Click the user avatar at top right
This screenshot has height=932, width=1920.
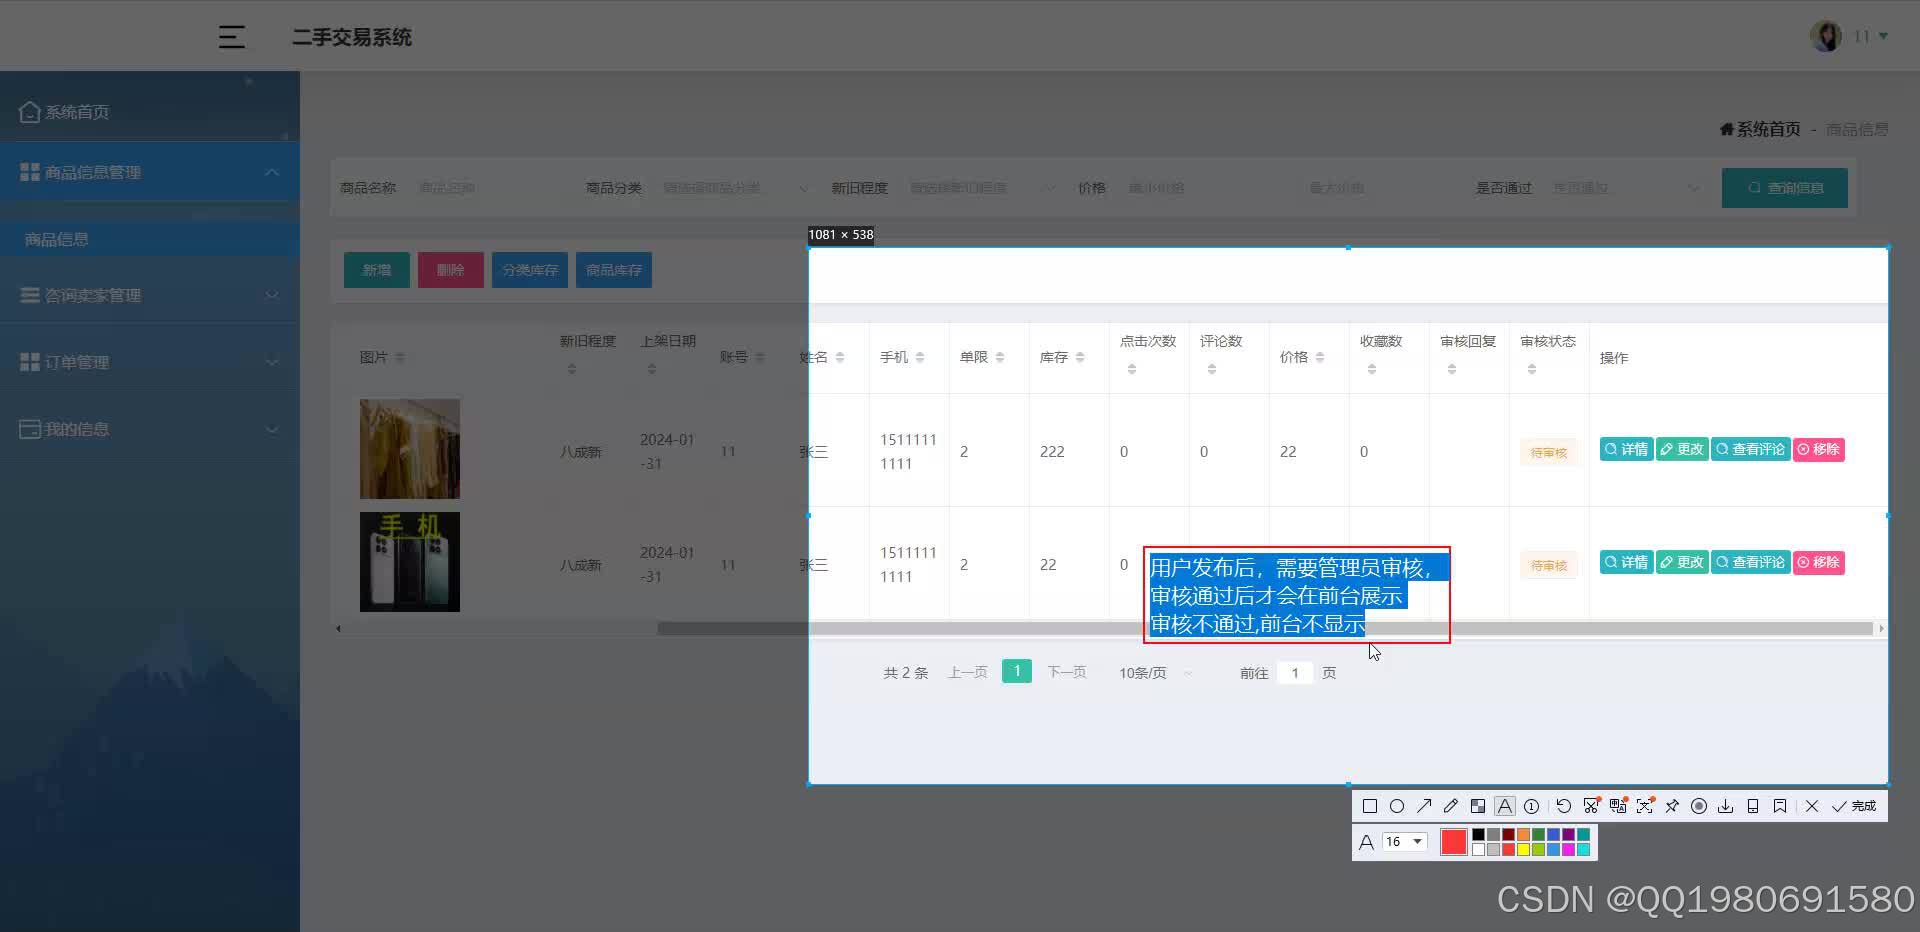[1826, 36]
